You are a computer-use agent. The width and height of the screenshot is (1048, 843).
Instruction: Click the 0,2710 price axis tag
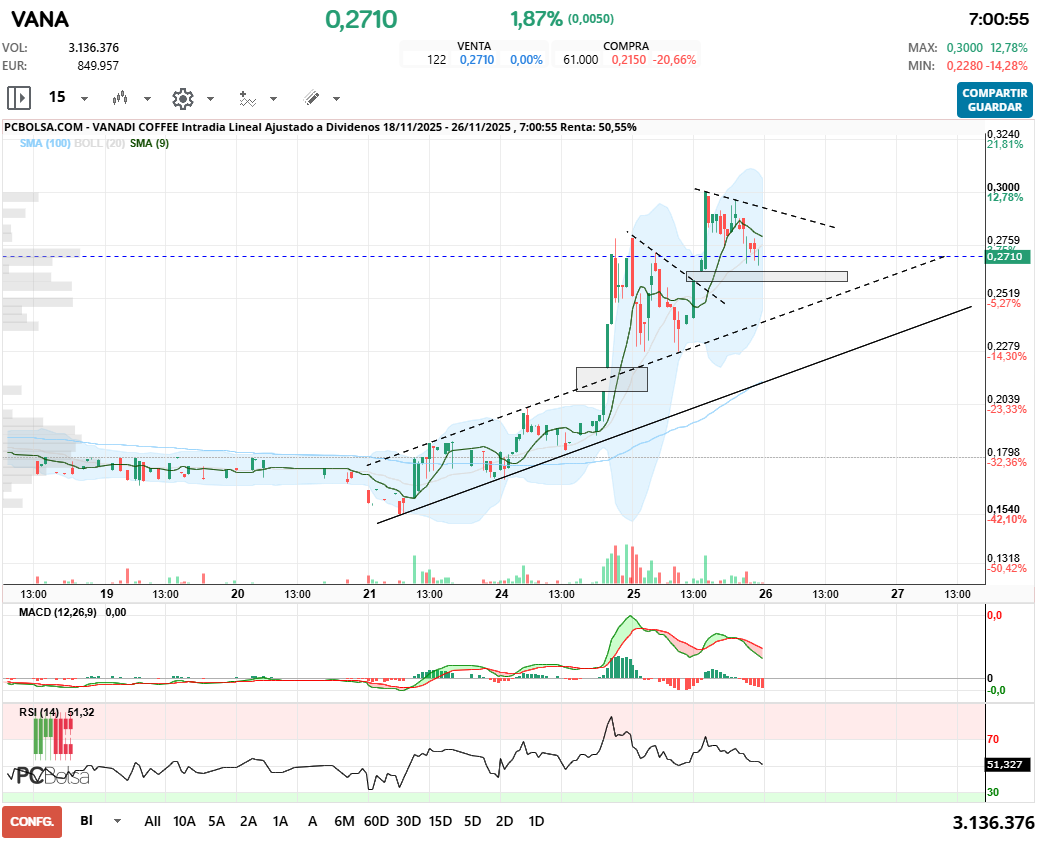(1008, 256)
